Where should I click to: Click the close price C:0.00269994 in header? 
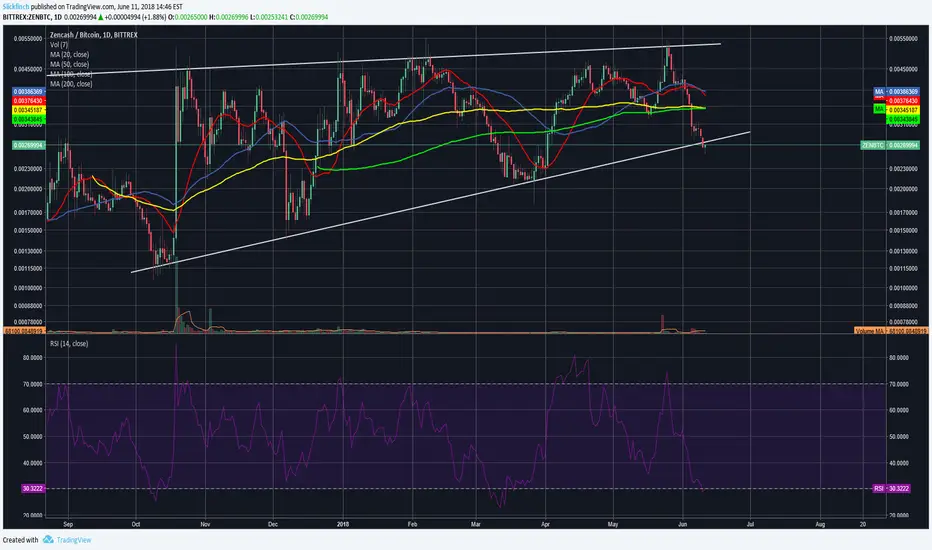(308, 17)
